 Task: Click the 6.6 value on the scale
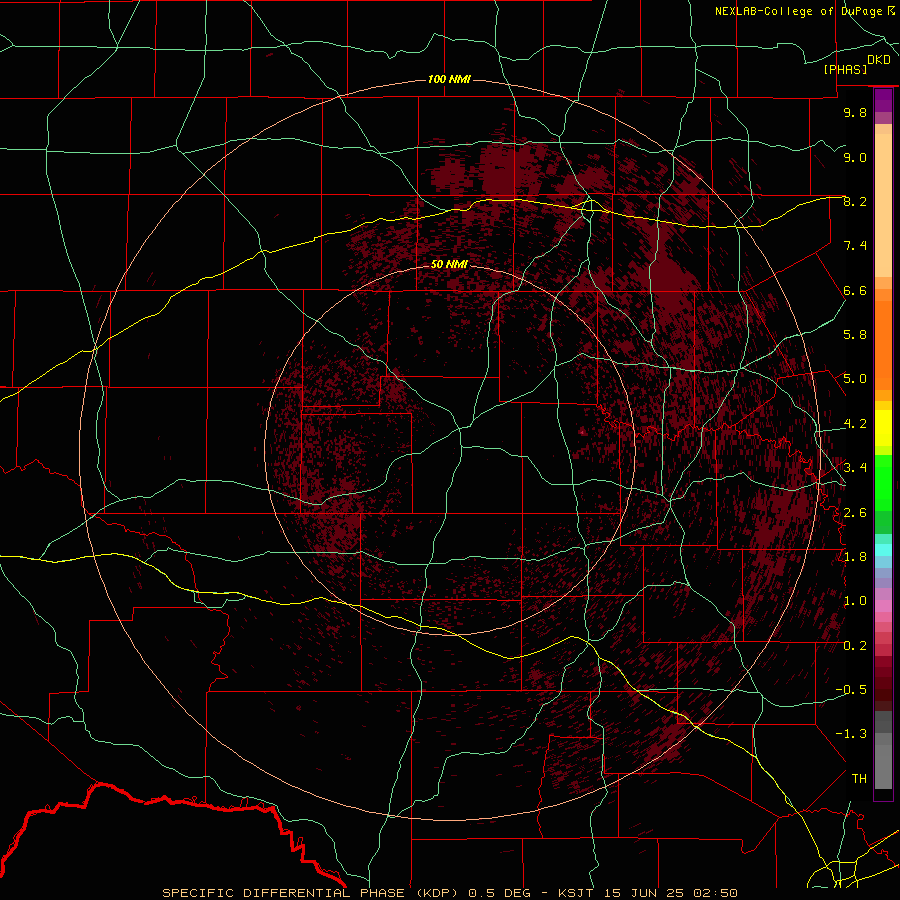pos(855,290)
